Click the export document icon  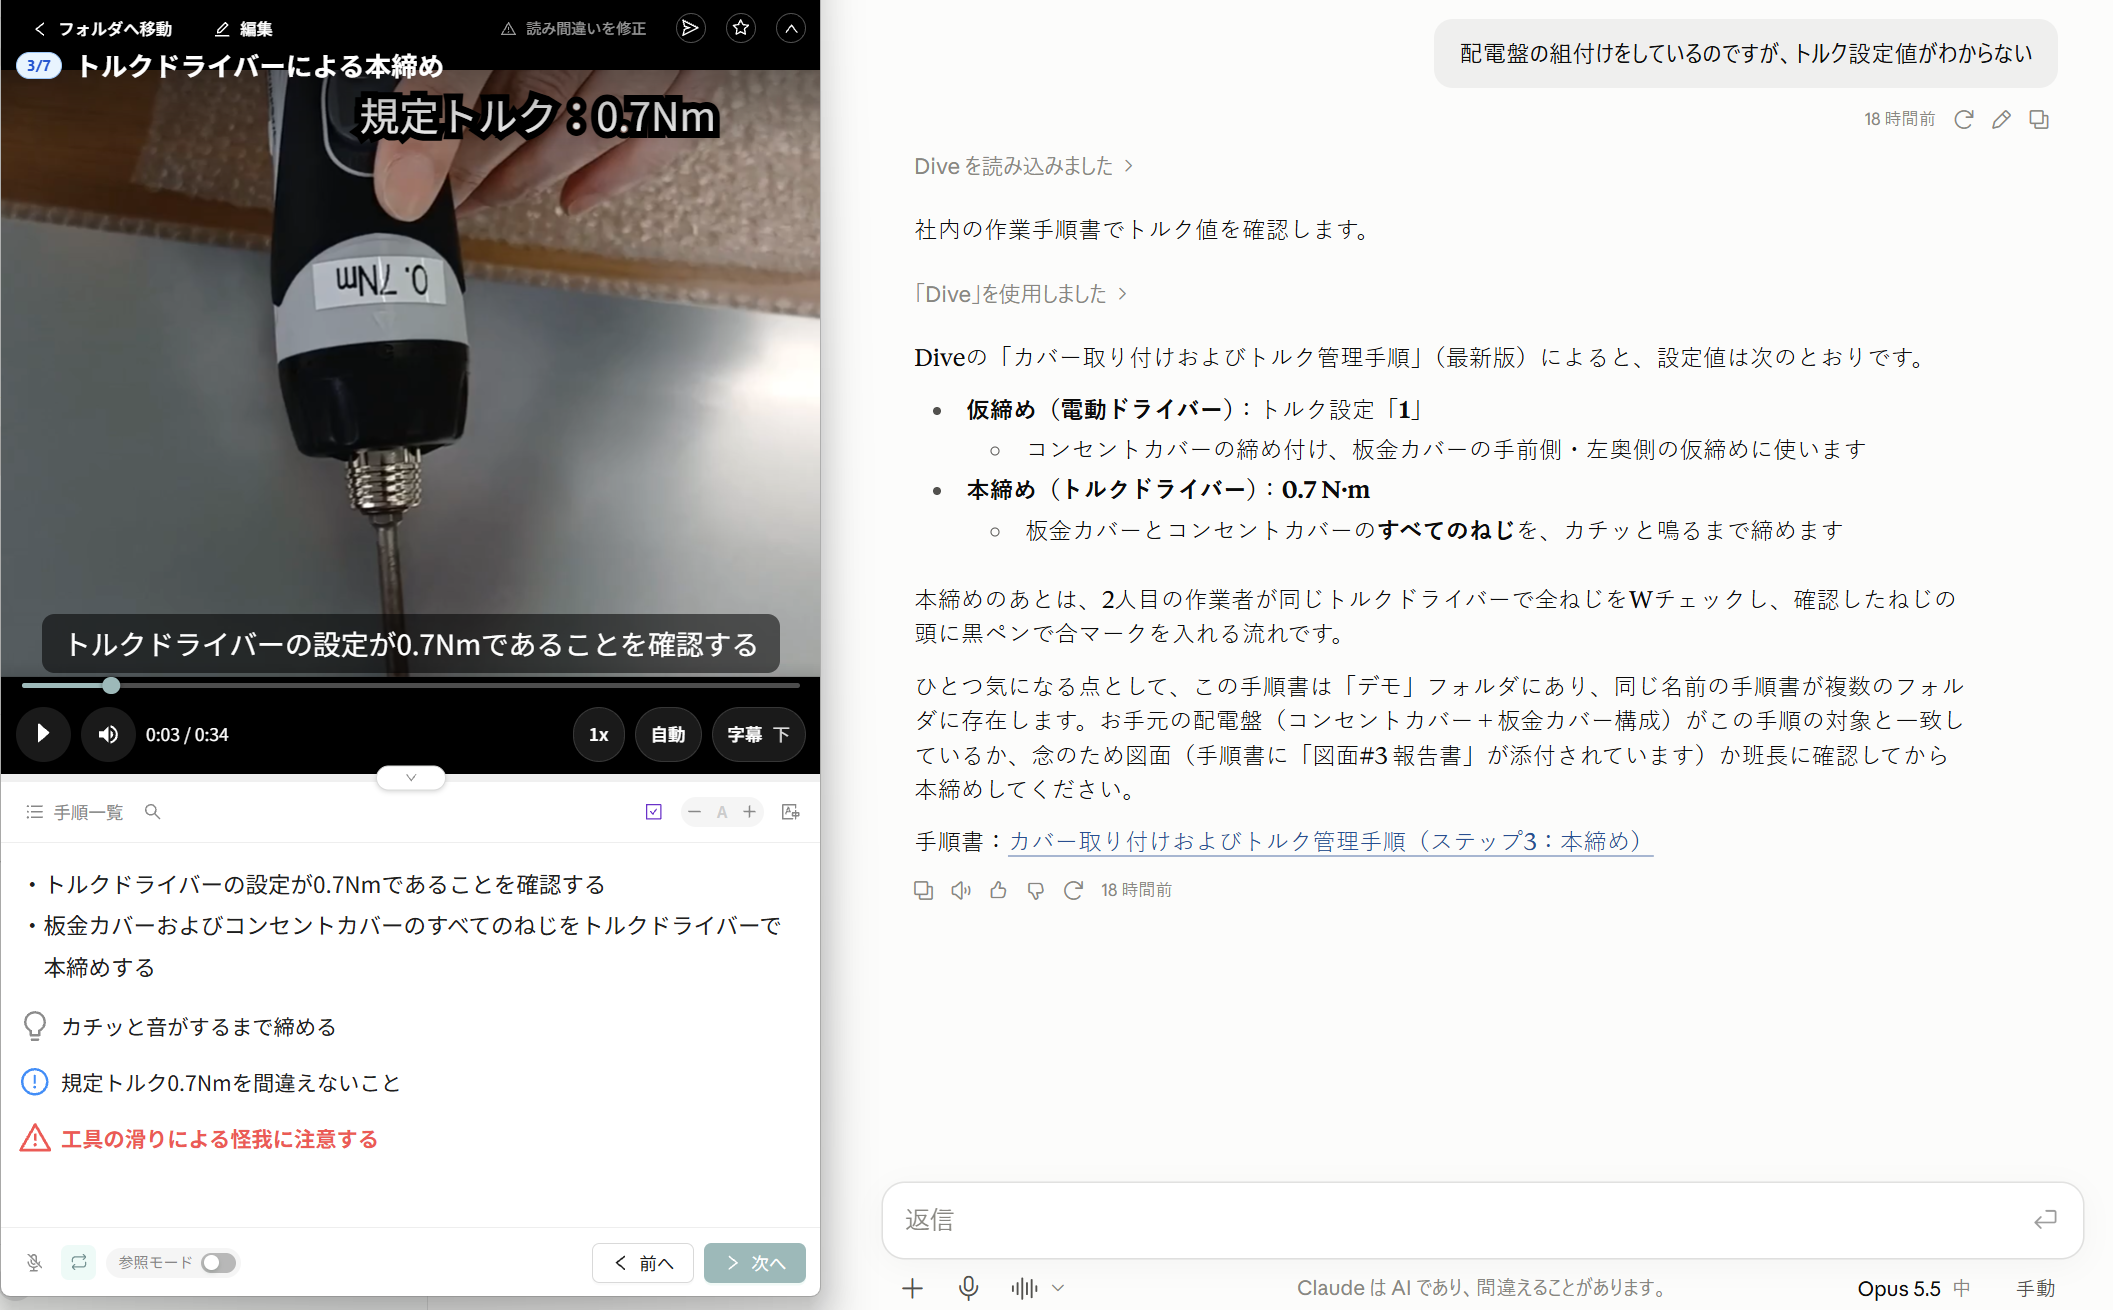791,812
